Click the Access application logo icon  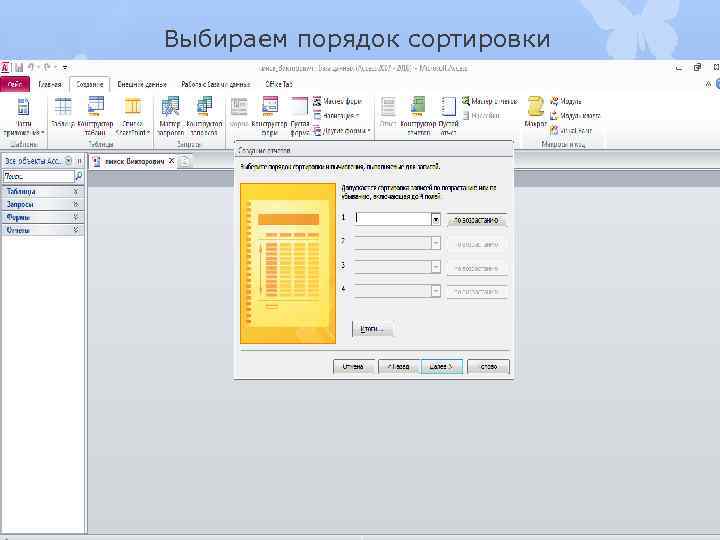click(5, 68)
